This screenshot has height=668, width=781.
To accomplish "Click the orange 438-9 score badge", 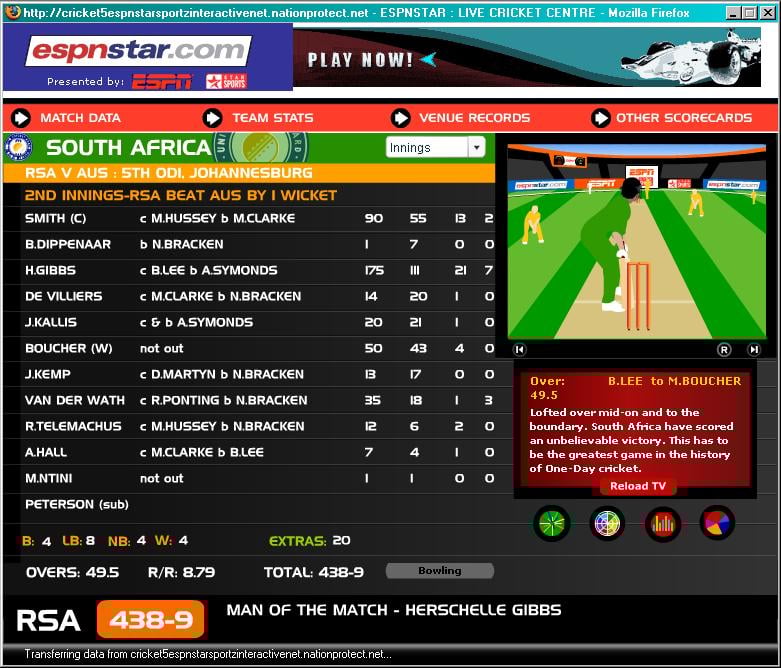I will 151,620.
